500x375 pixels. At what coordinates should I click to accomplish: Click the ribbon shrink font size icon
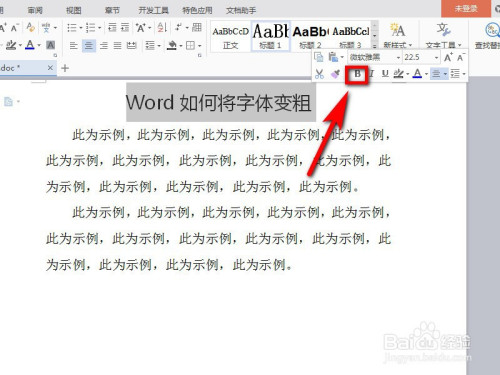[x=14, y=28]
